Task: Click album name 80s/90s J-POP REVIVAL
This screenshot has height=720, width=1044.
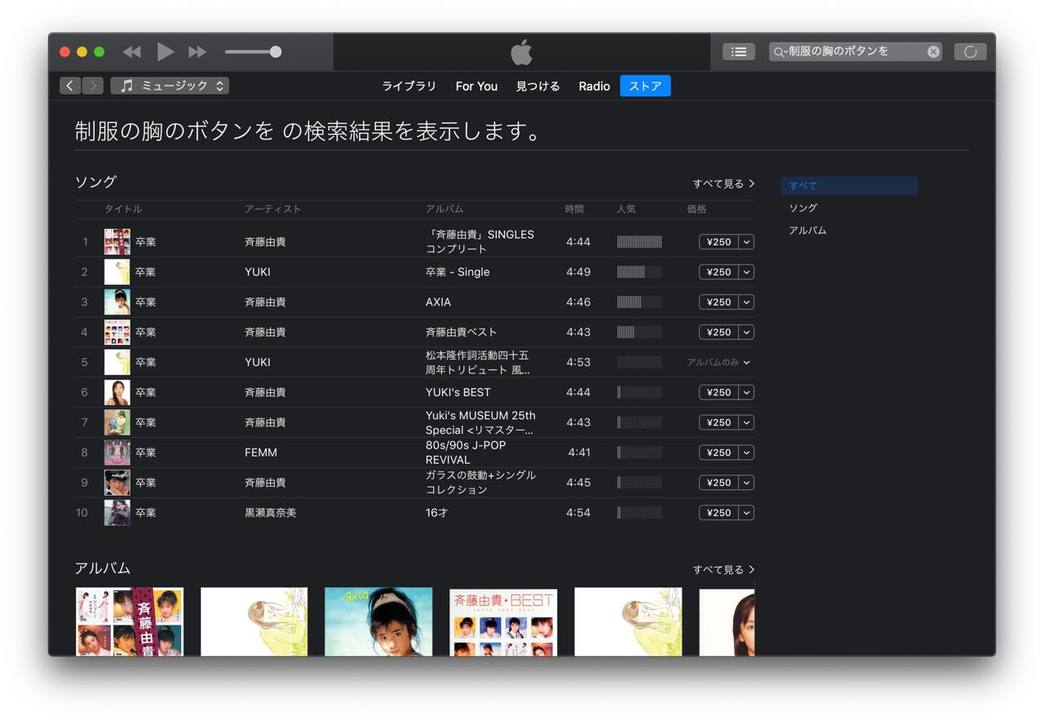Action: (465, 452)
